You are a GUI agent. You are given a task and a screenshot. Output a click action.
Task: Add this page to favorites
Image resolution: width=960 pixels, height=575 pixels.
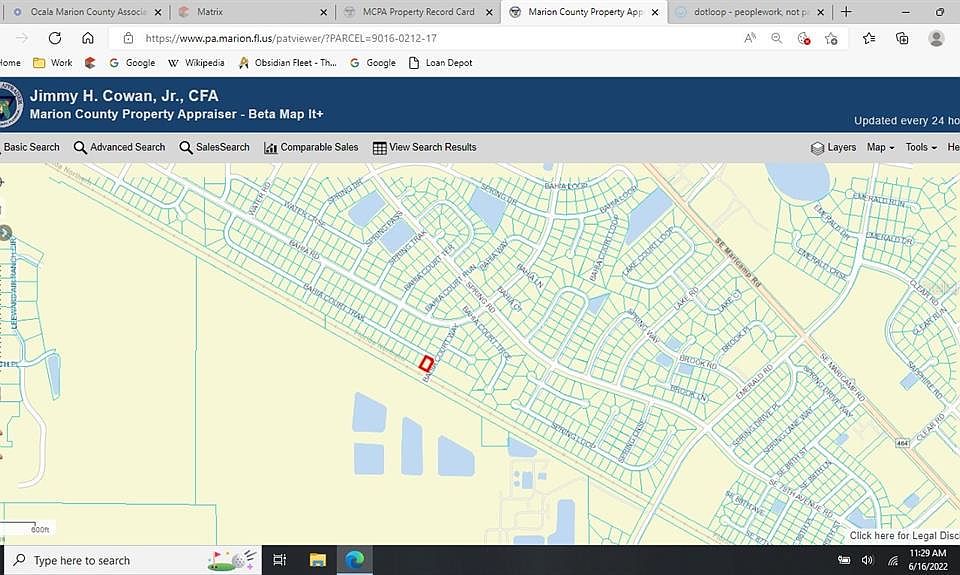tap(831, 38)
